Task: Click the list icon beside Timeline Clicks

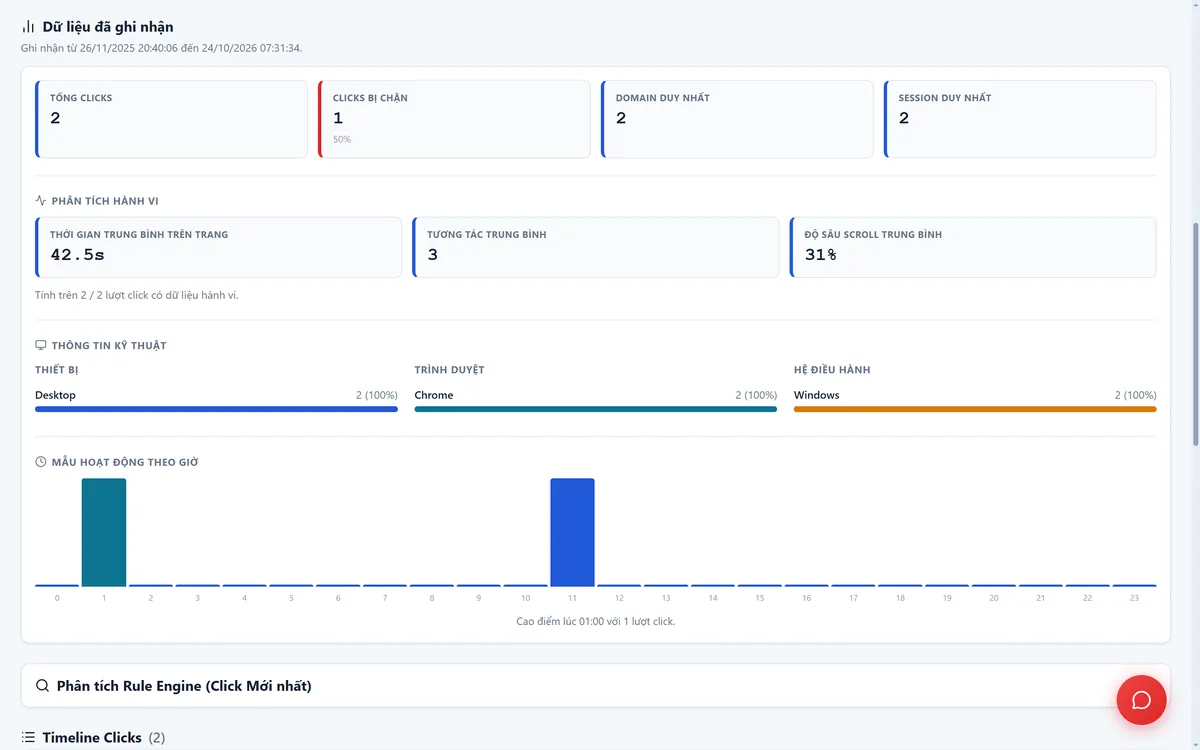Action: (x=28, y=737)
